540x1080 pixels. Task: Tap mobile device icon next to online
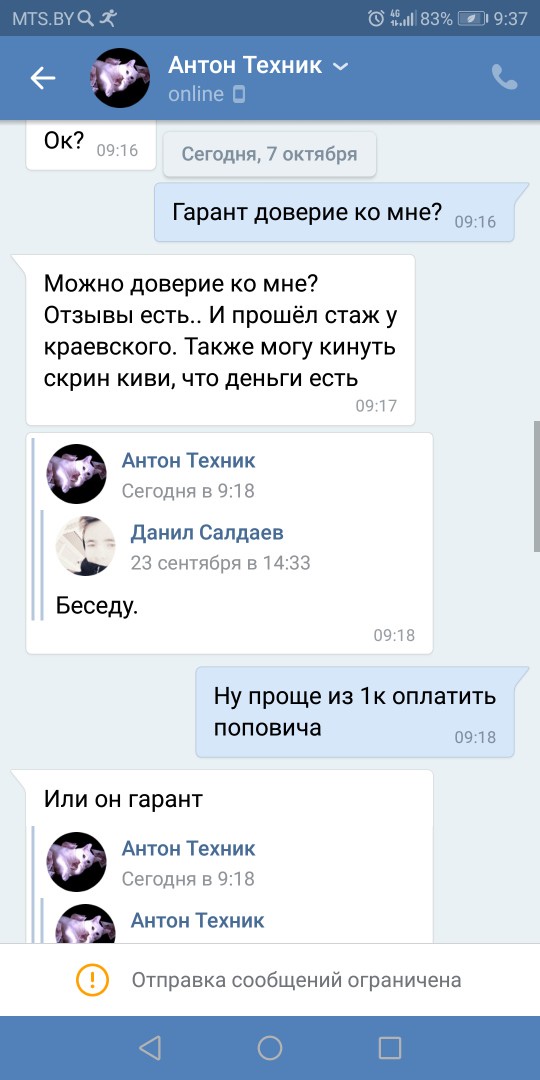click(238, 94)
